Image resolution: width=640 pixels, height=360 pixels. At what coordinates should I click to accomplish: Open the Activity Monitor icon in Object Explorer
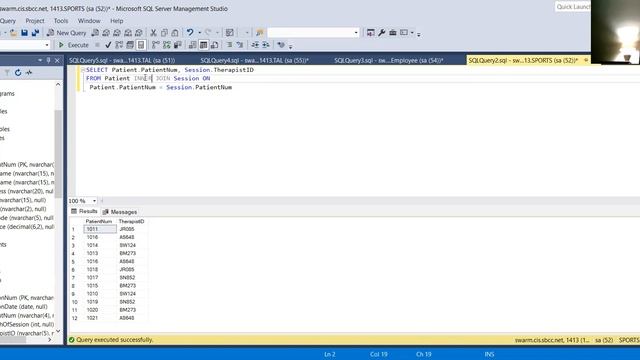coord(29,73)
